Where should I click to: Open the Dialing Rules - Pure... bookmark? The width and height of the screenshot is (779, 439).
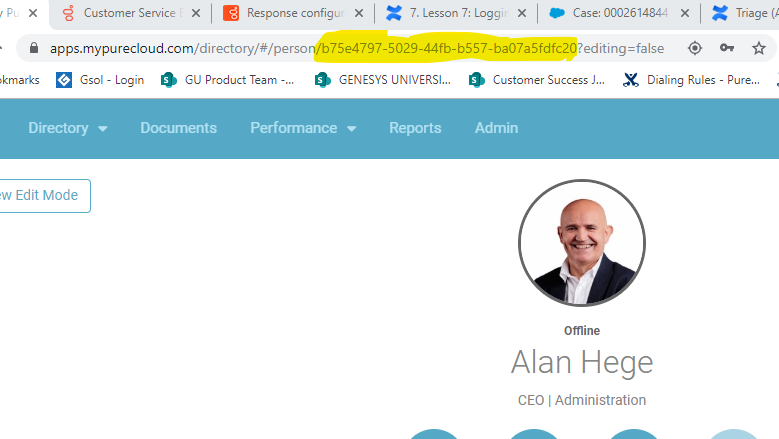(x=691, y=80)
